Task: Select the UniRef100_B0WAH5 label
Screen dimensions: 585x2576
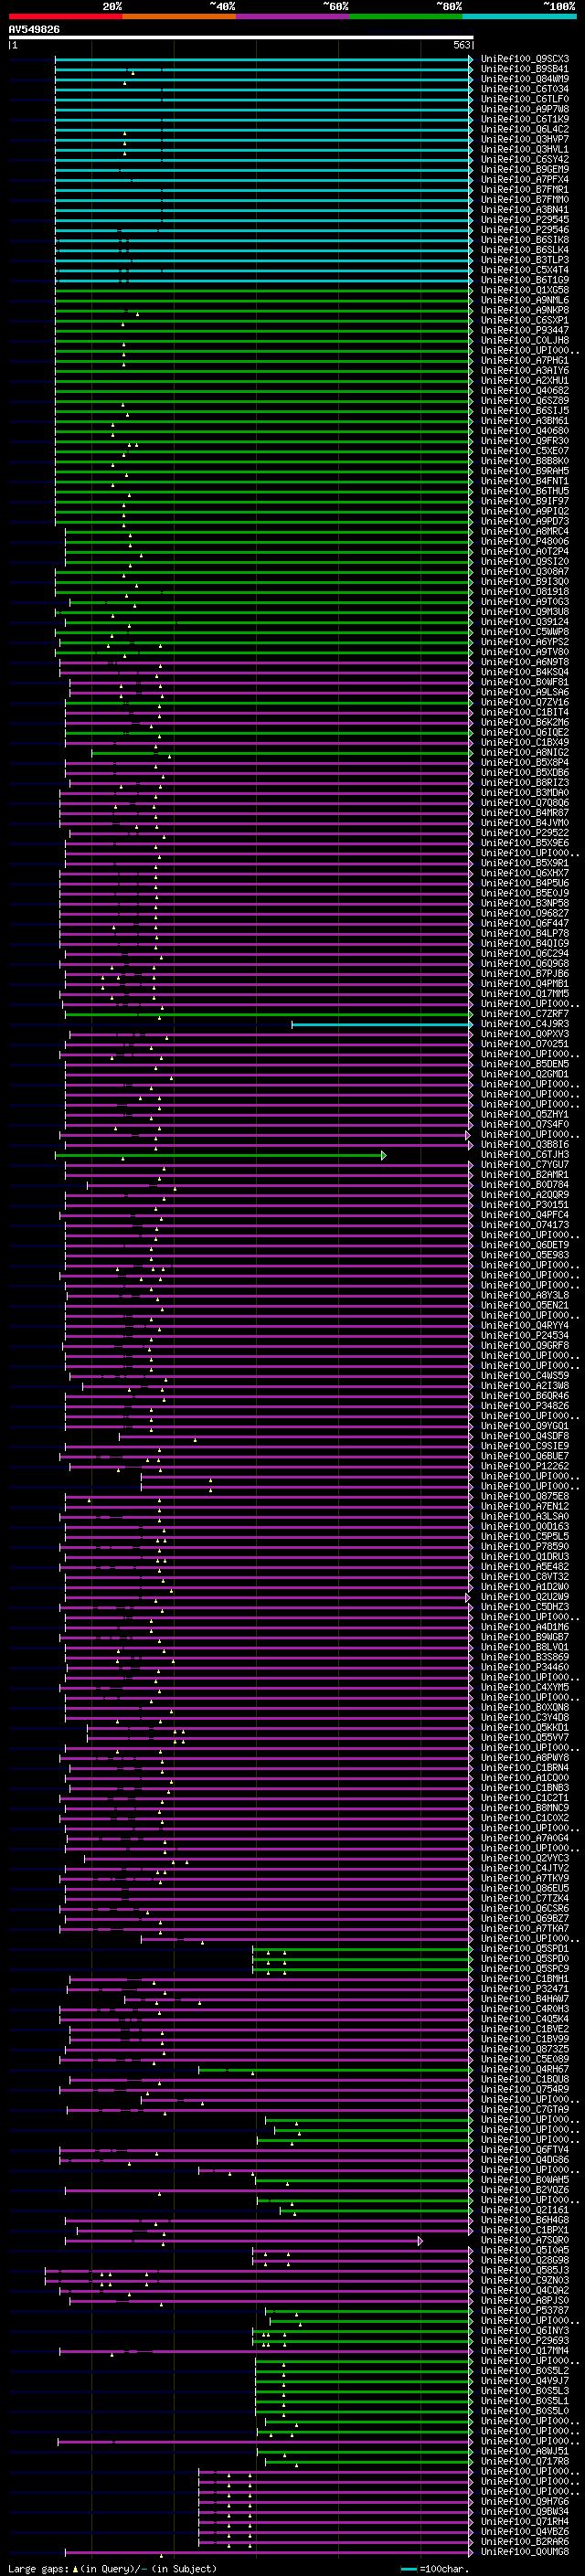Action: [525, 2181]
